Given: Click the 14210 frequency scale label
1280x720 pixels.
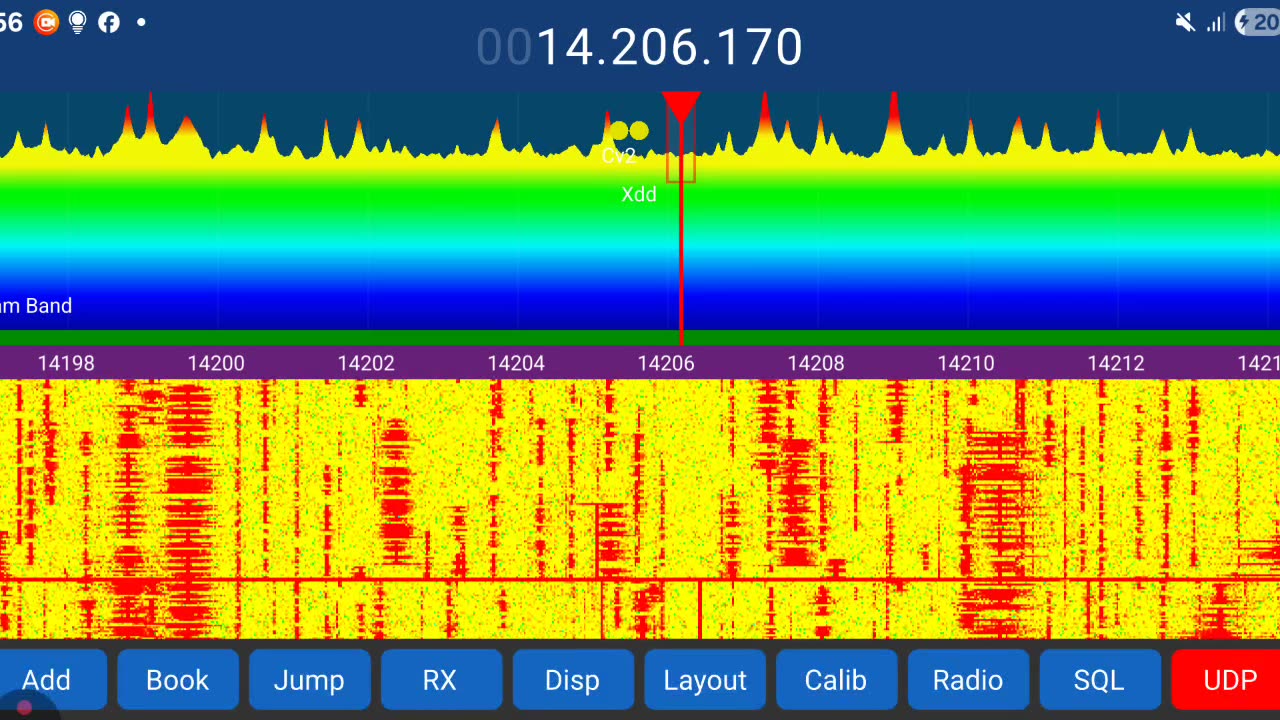Looking at the screenshot, I should click(x=966, y=363).
